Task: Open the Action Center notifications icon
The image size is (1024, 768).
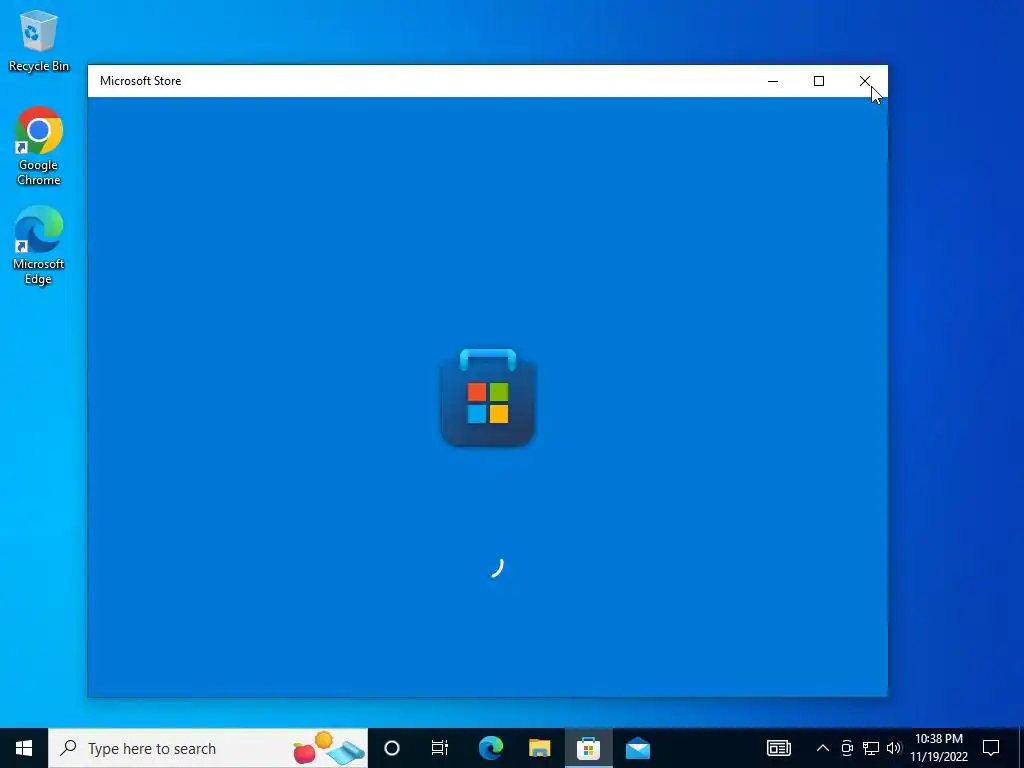Action: coord(991,748)
